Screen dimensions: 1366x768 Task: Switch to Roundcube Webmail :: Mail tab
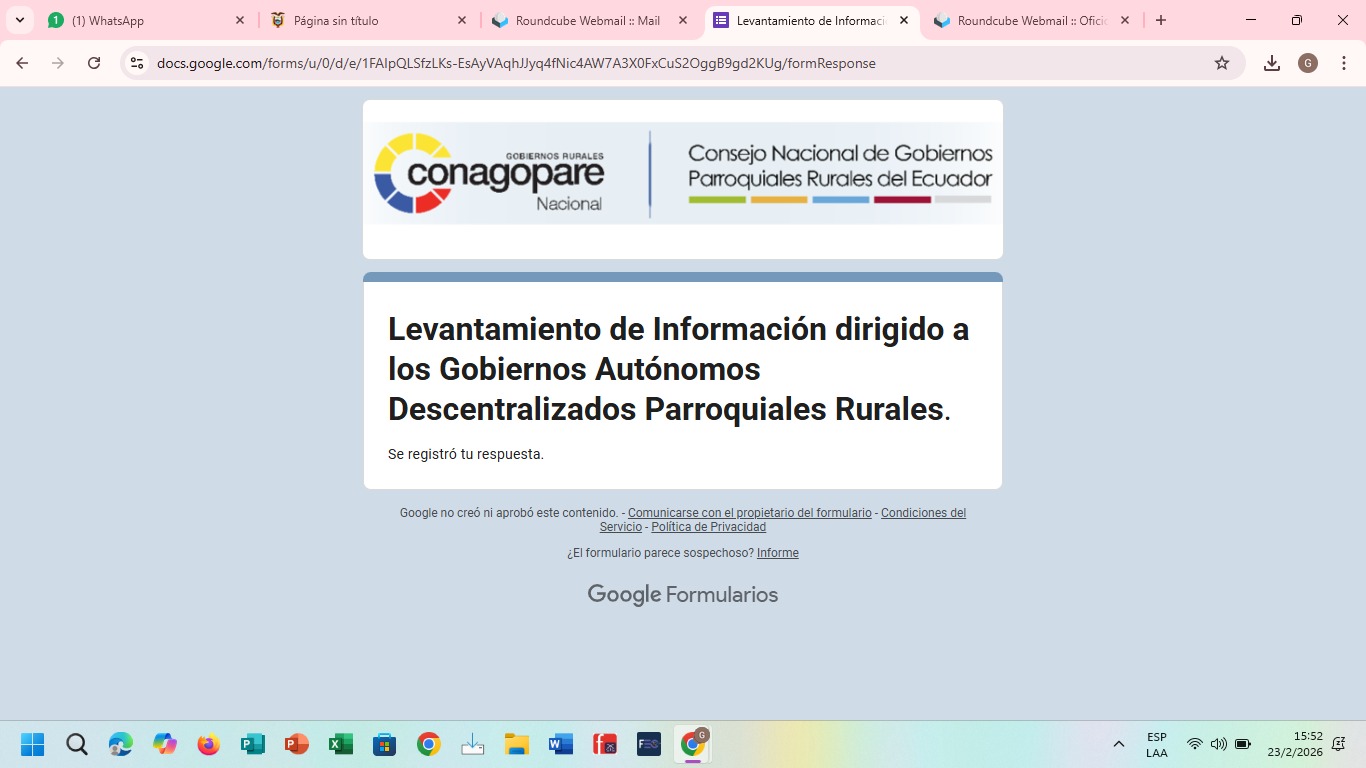[587, 20]
